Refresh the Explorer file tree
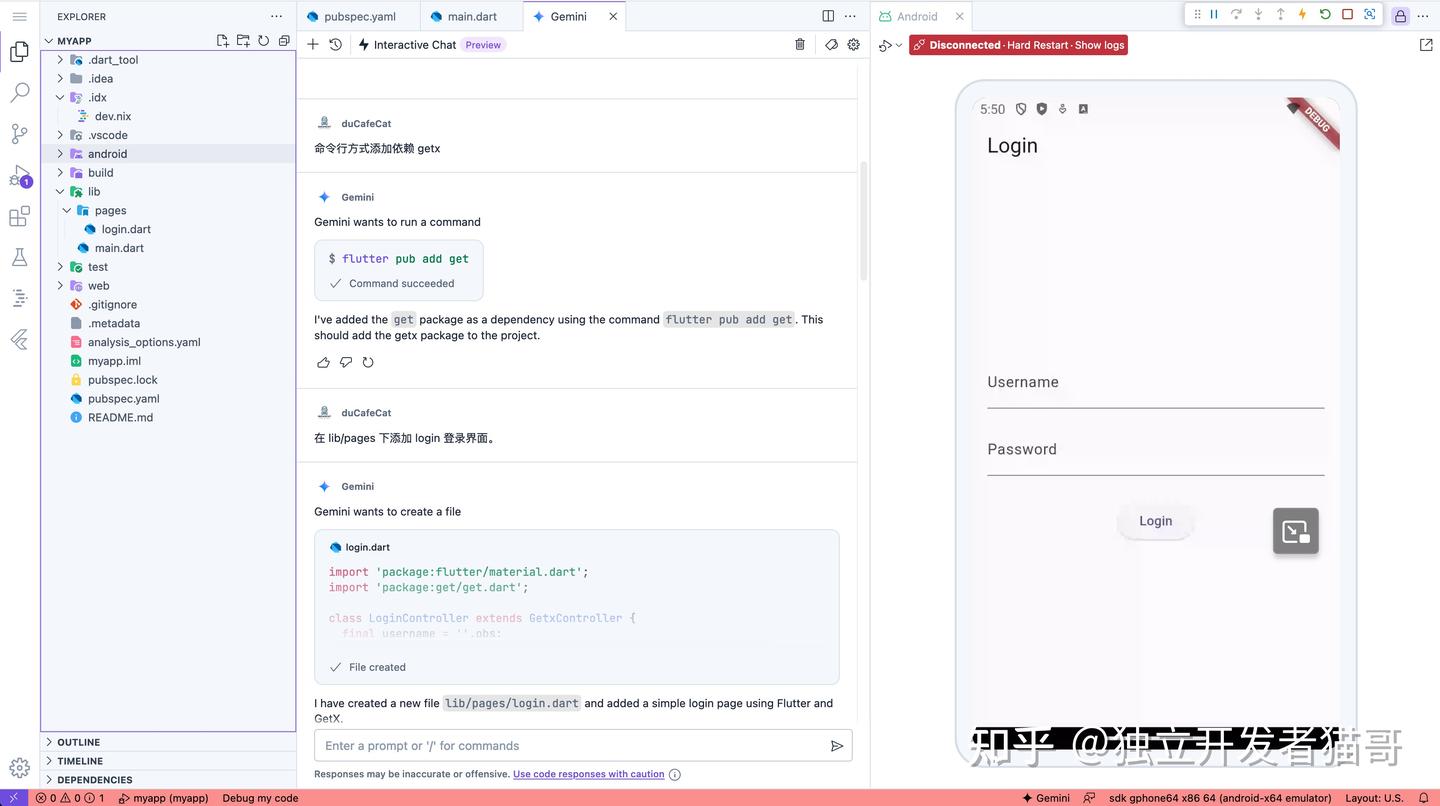1440x806 pixels. coord(263,41)
